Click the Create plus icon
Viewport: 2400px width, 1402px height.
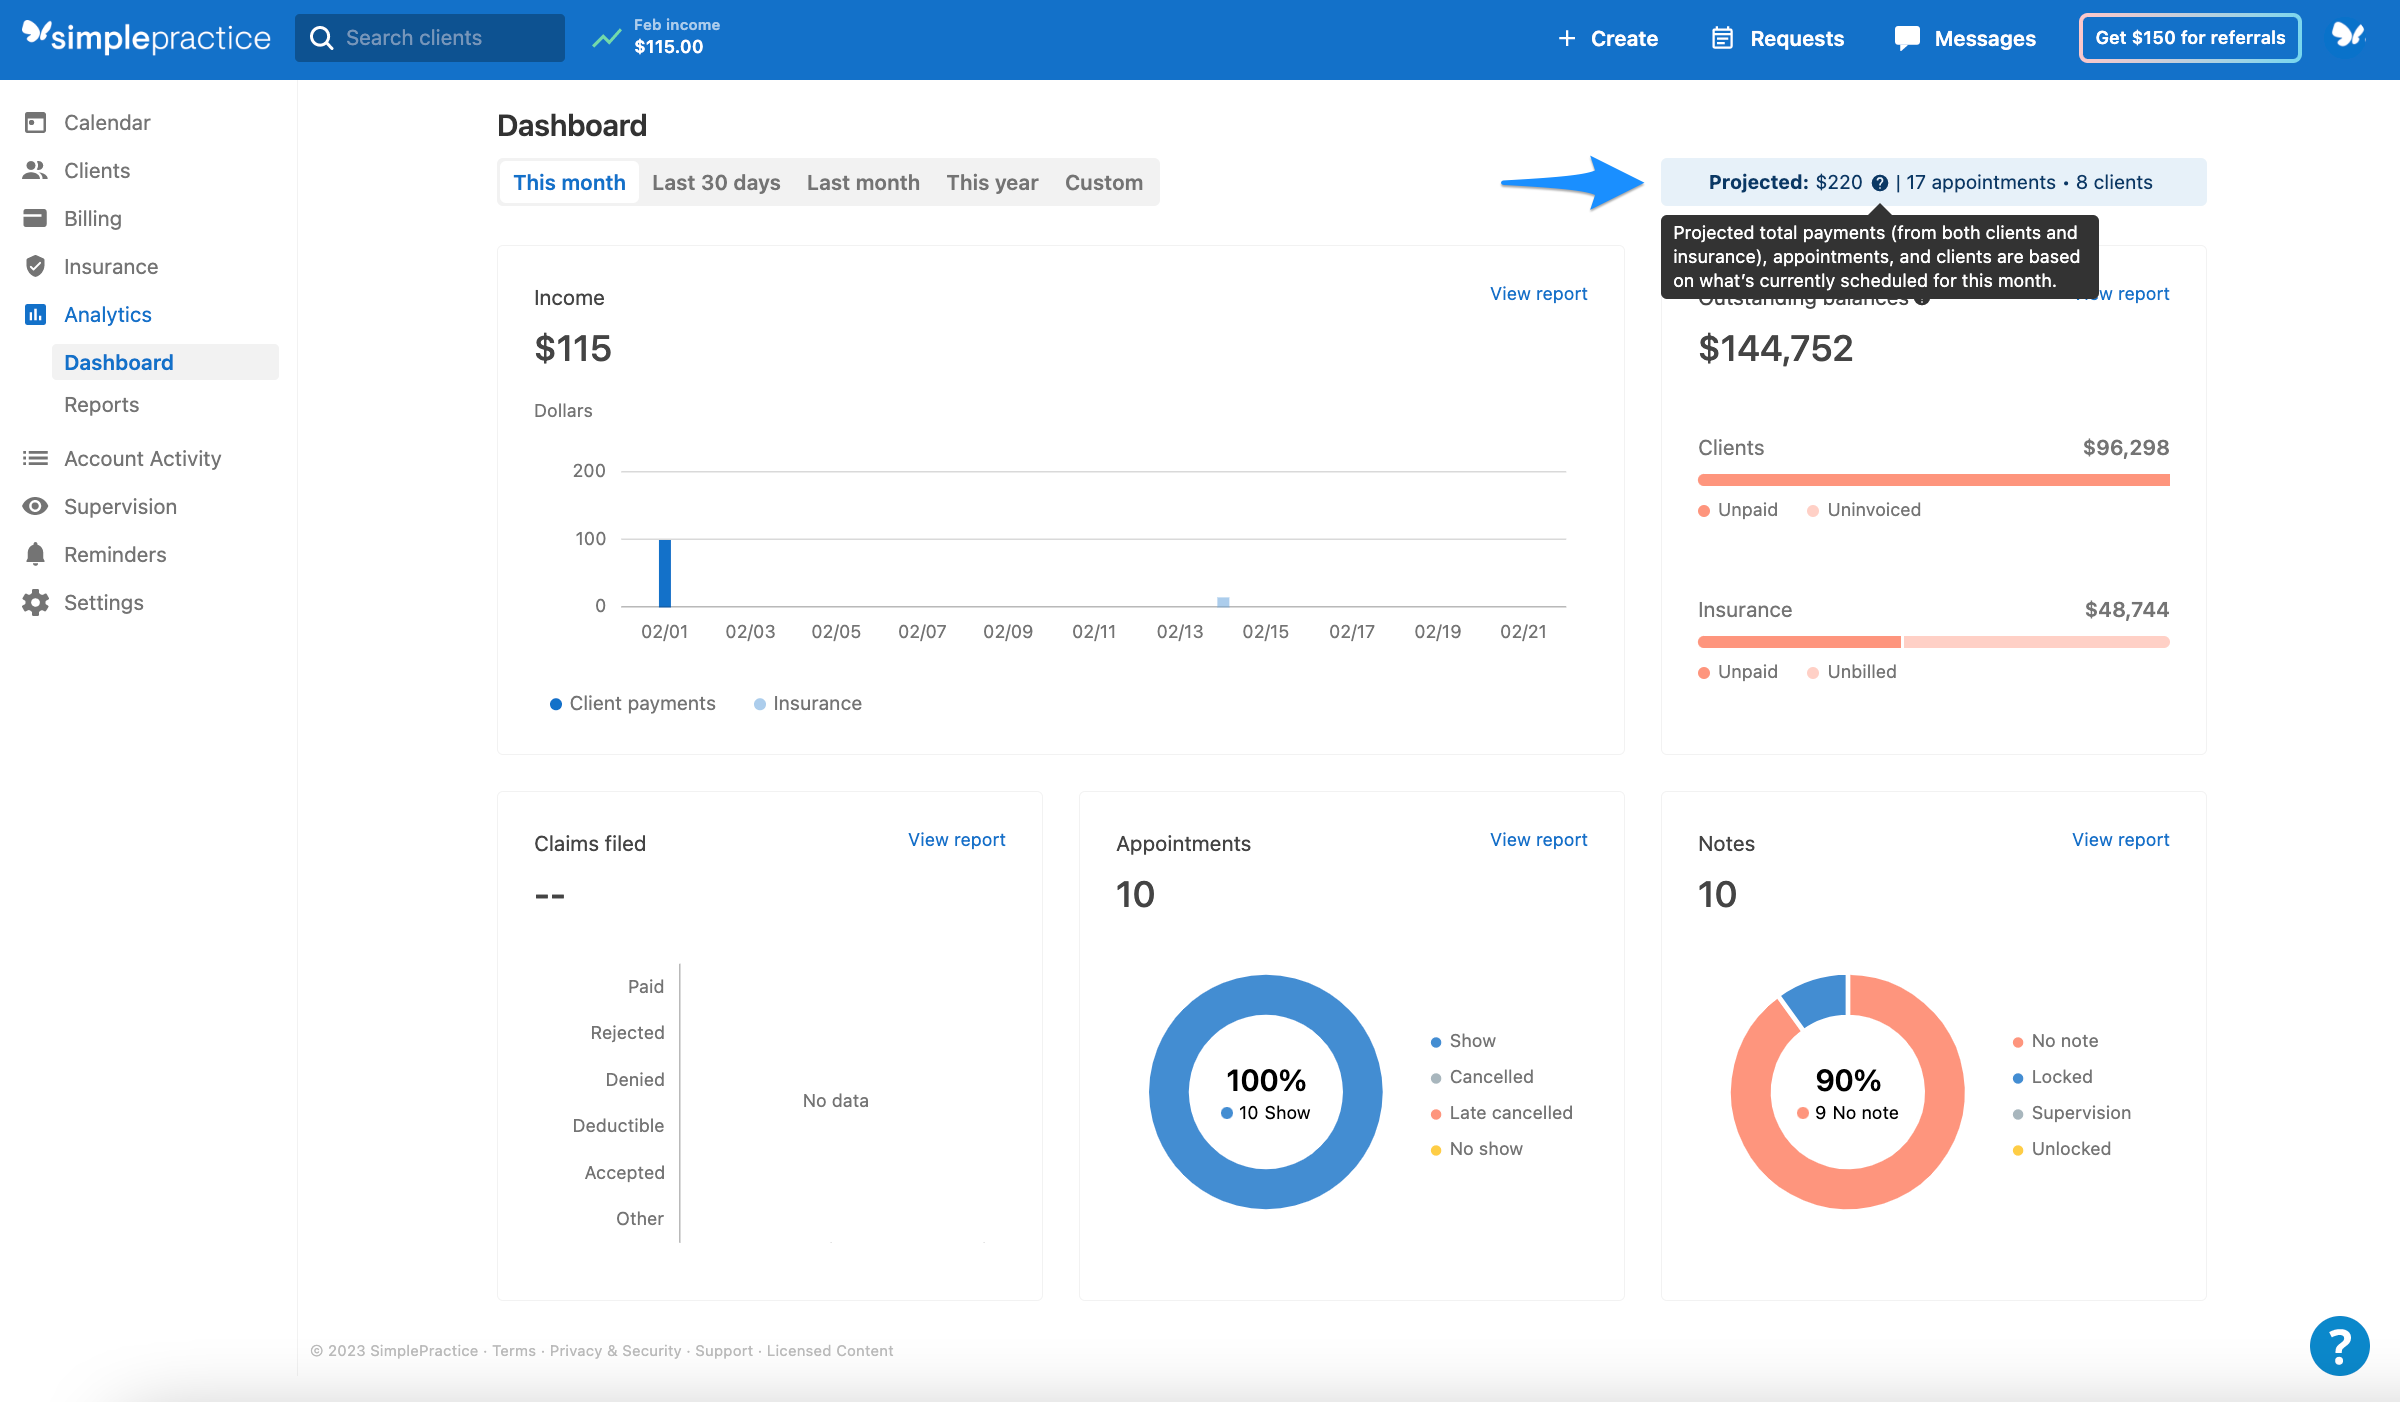point(1567,38)
